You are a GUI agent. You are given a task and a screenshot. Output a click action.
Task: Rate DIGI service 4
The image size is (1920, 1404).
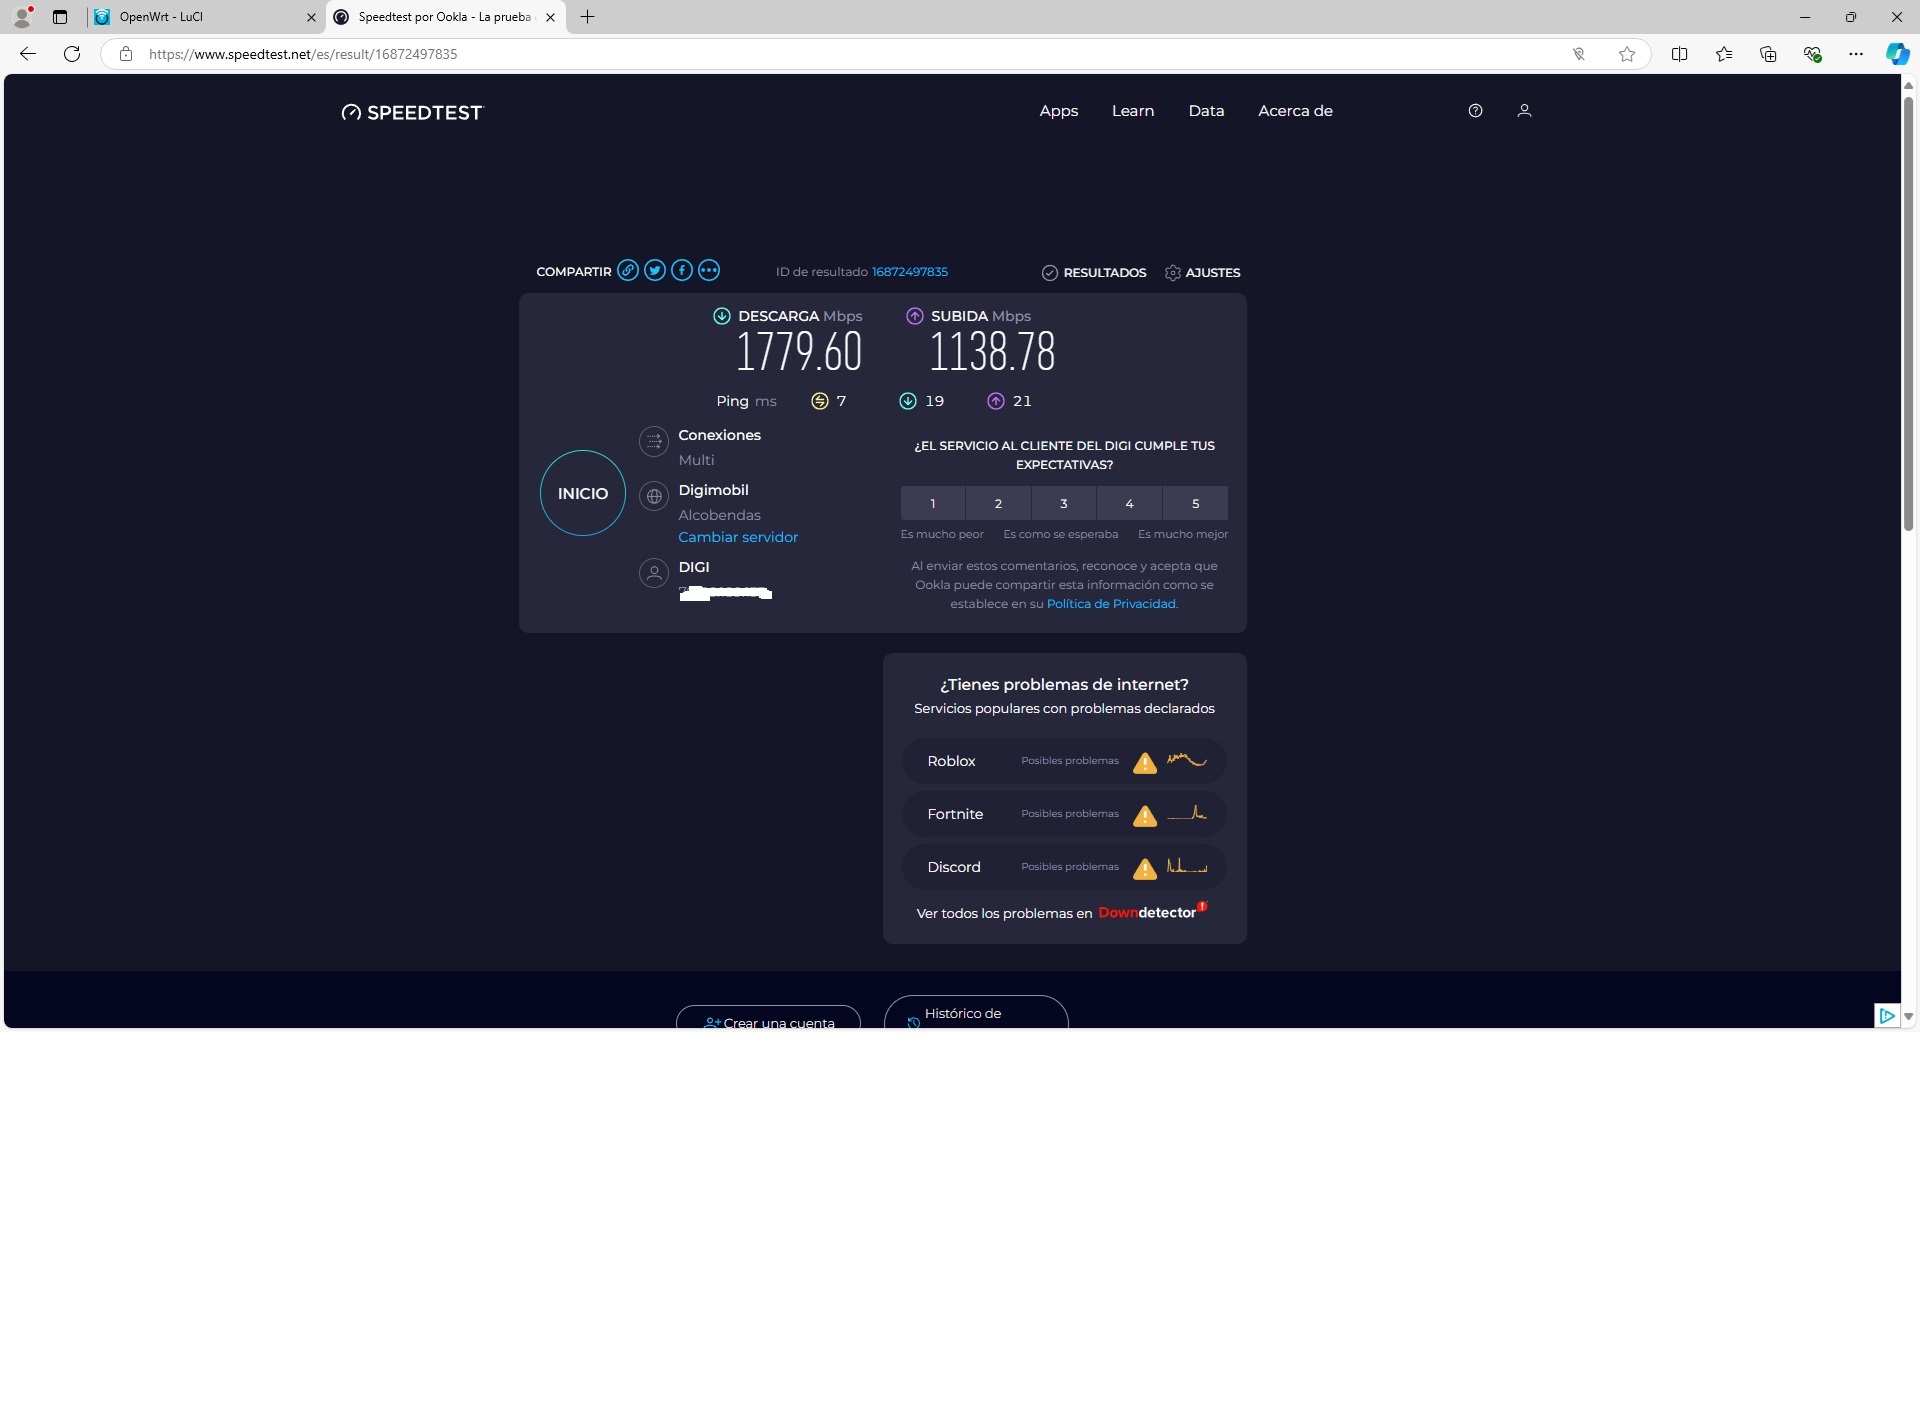(1130, 503)
